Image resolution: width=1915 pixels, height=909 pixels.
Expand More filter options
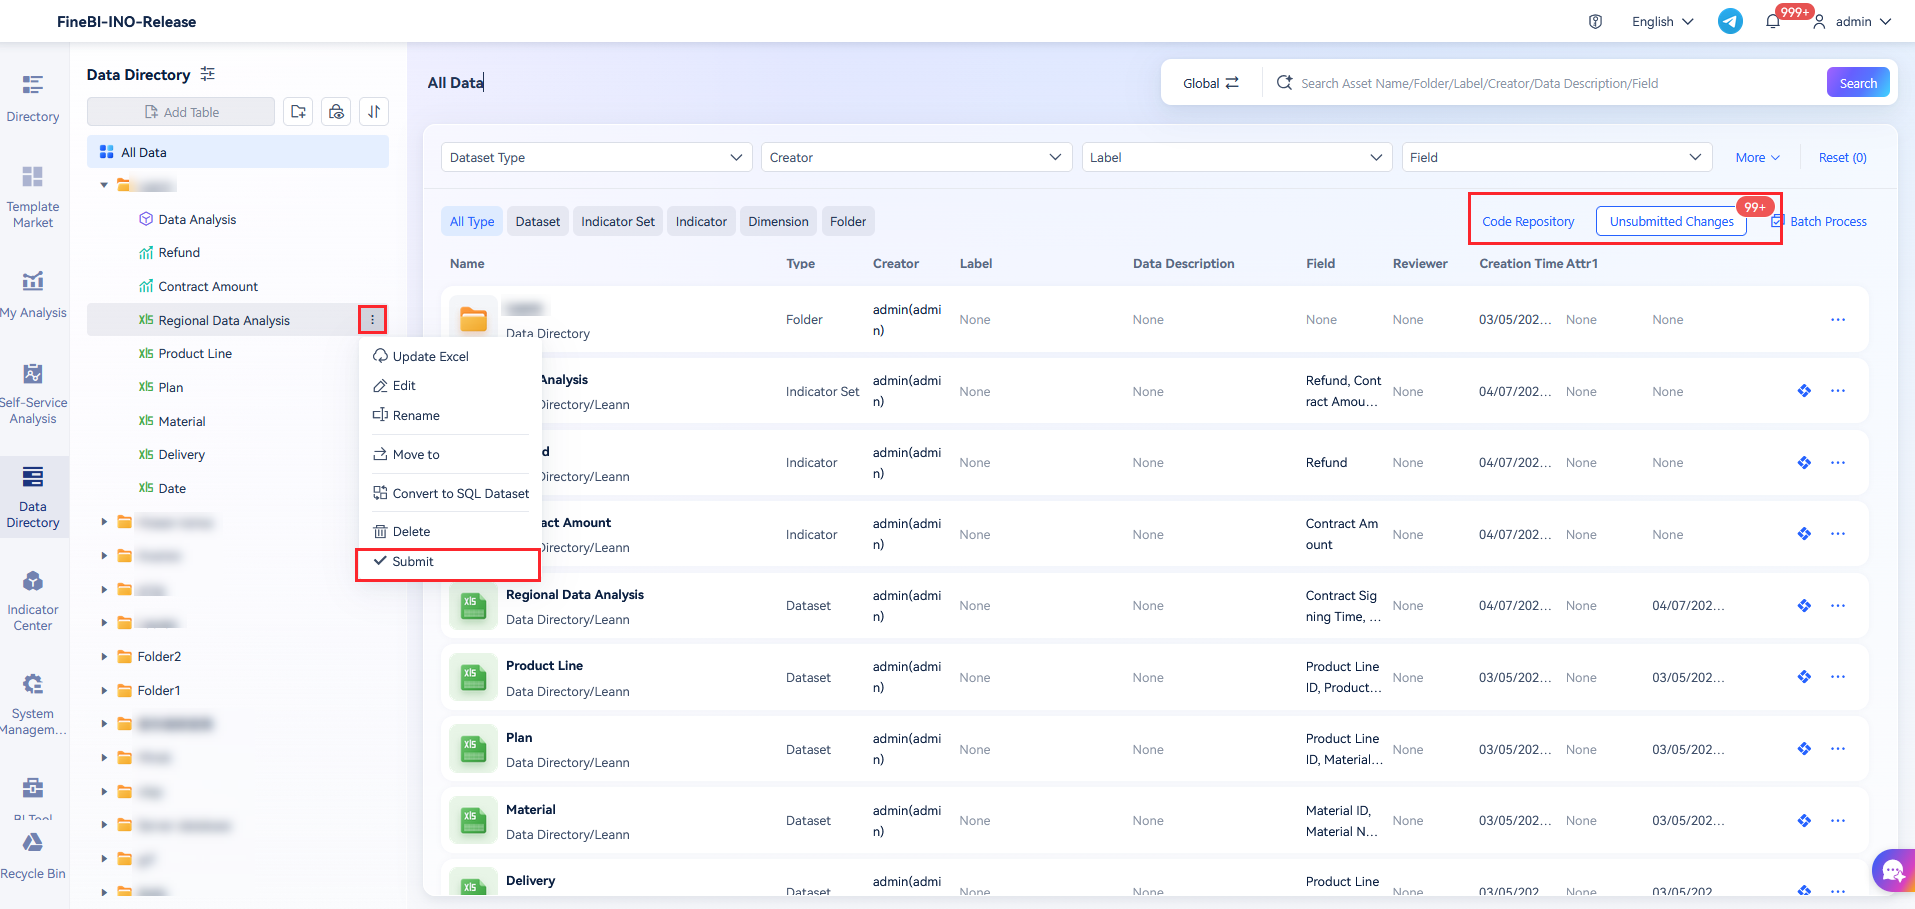[x=1757, y=157]
